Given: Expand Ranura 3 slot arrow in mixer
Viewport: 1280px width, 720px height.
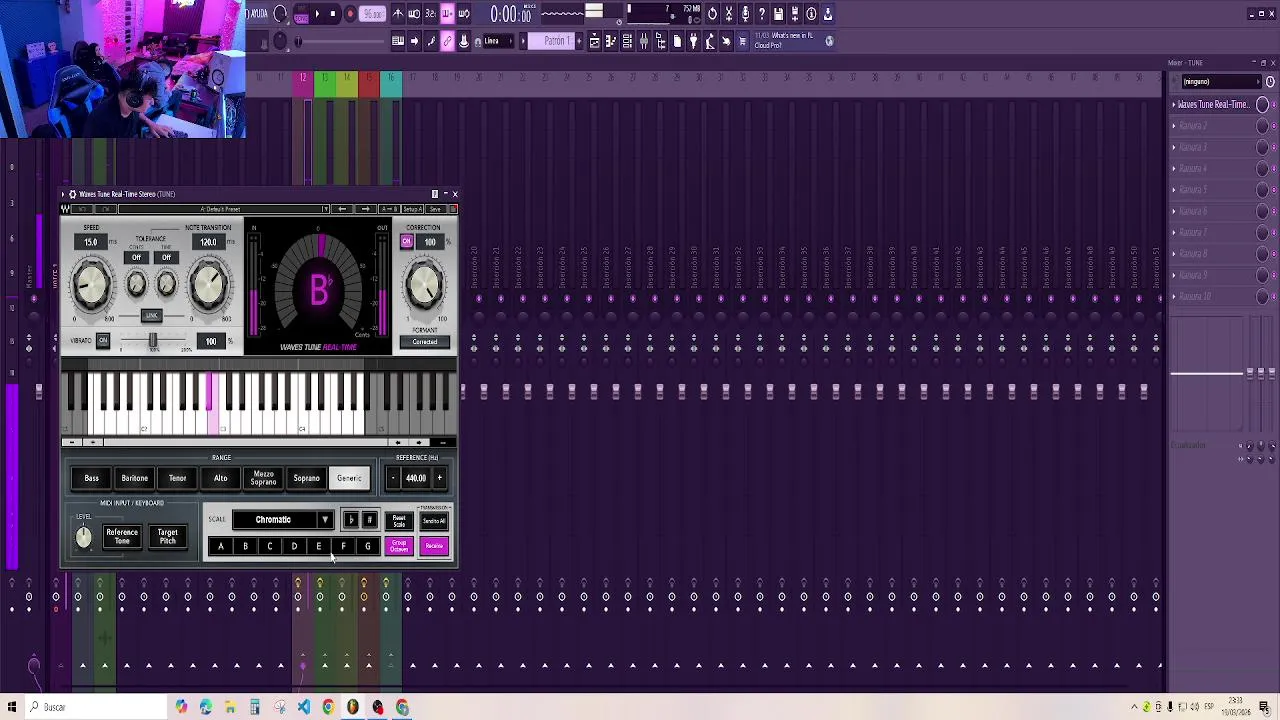Looking at the screenshot, I should 1175,147.
